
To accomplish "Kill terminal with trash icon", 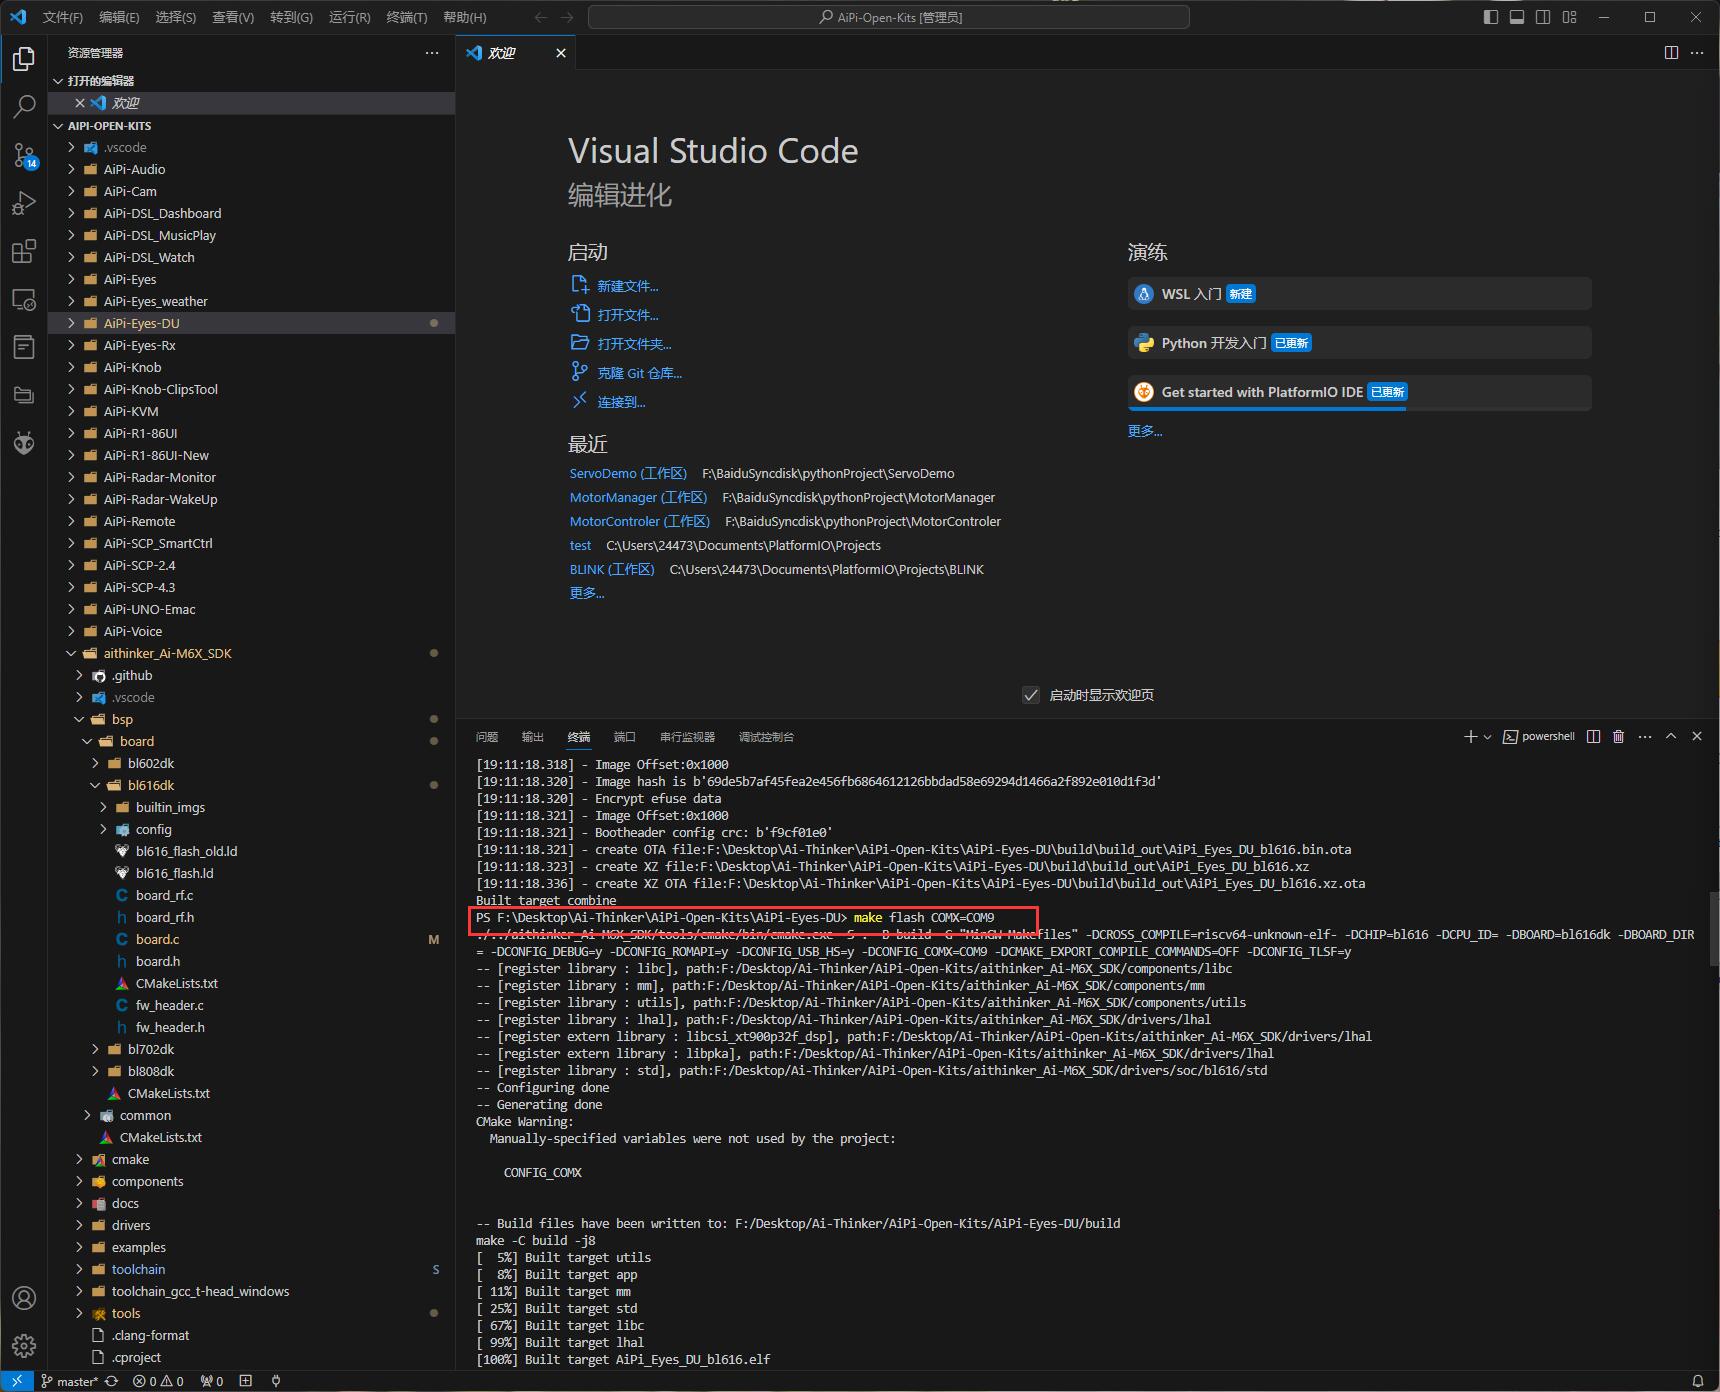I will pos(1619,736).
